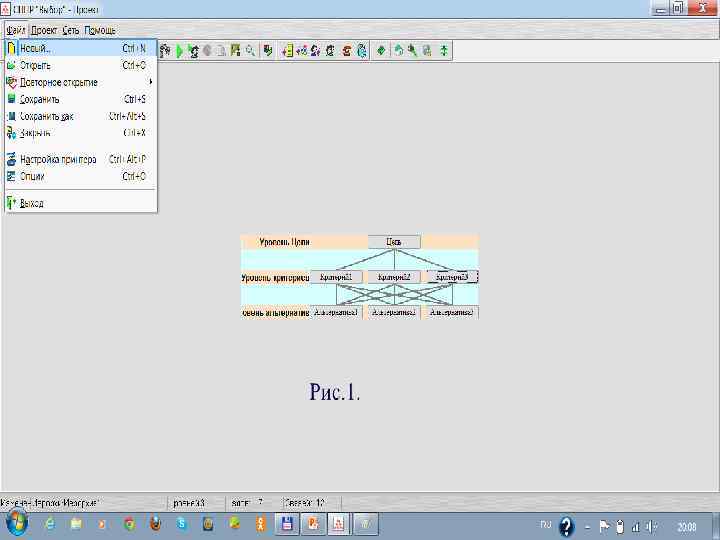The width and height of the screenshot is (720, 540).
Task: Click the help question mark tray icon
Action: point(566,526)
